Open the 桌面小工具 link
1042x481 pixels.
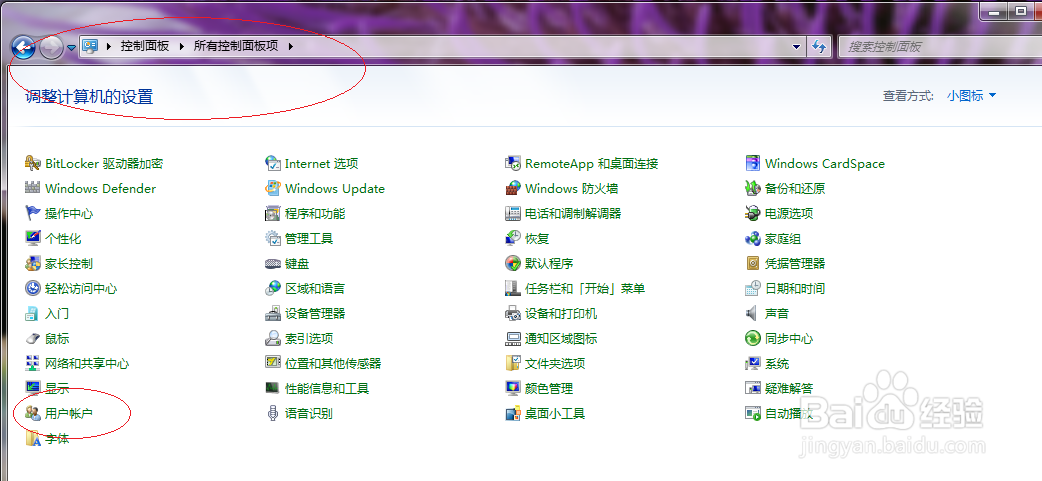click(x=555, y=413)
